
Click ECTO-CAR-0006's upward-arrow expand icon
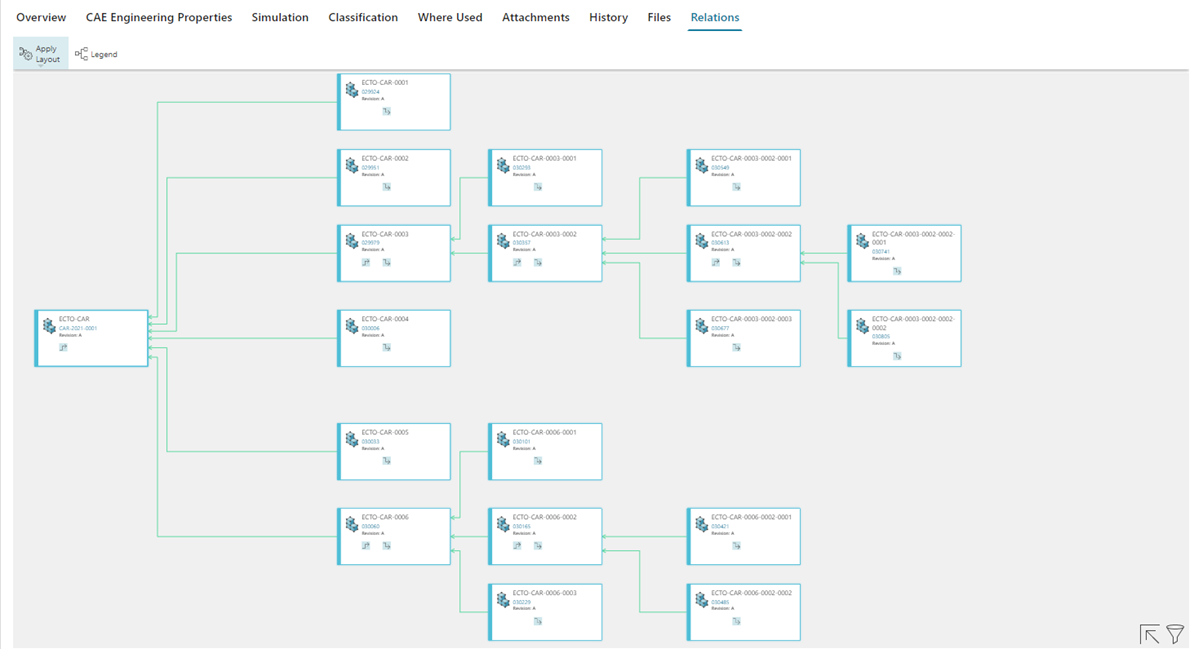[x=366, y=545]
